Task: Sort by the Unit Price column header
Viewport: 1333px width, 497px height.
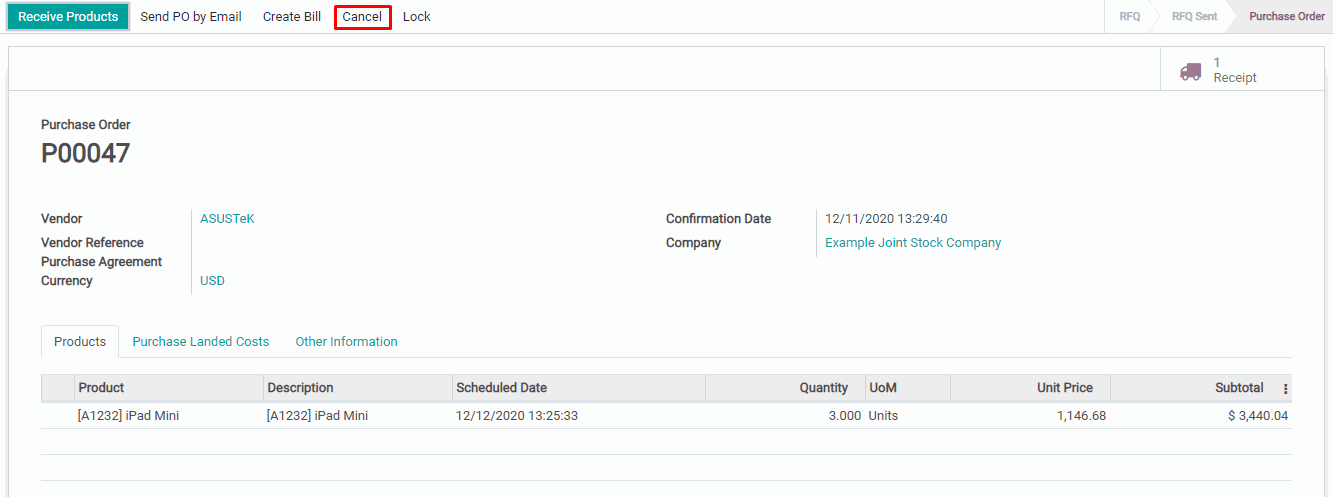Action: 1064,388
